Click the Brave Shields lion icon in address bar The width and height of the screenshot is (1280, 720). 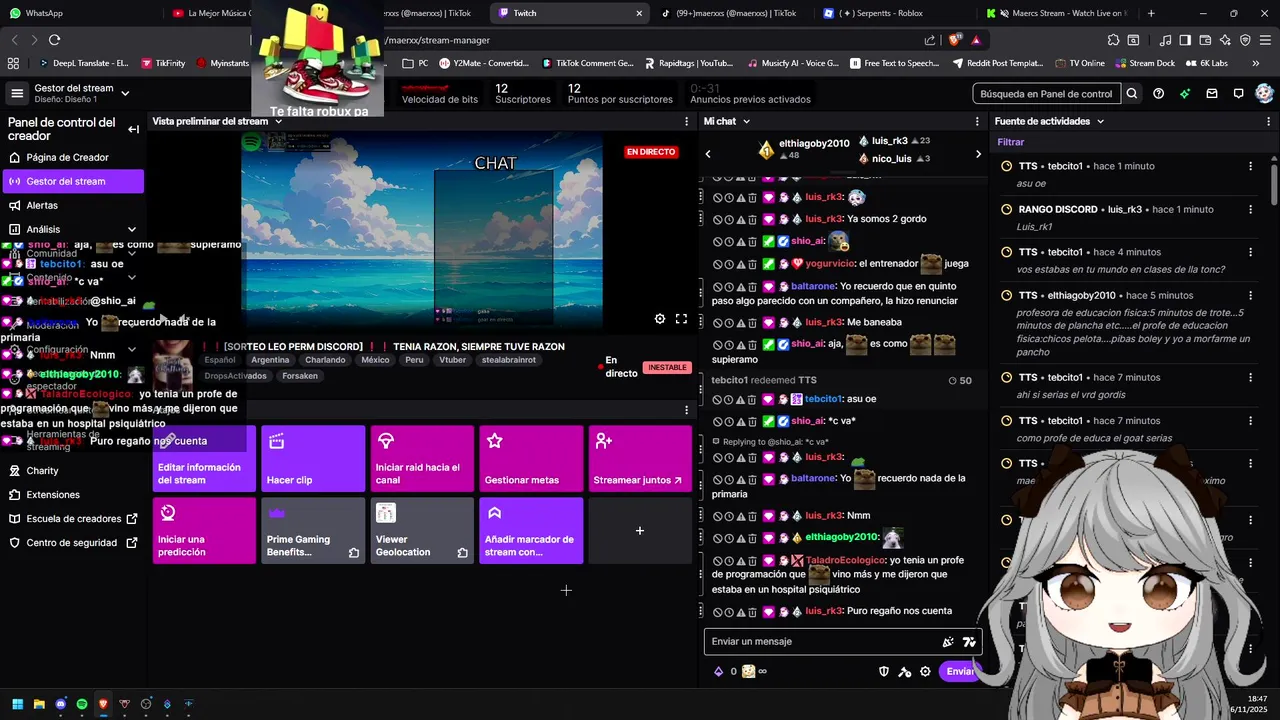pyautogui.click(x=955, y=40)
